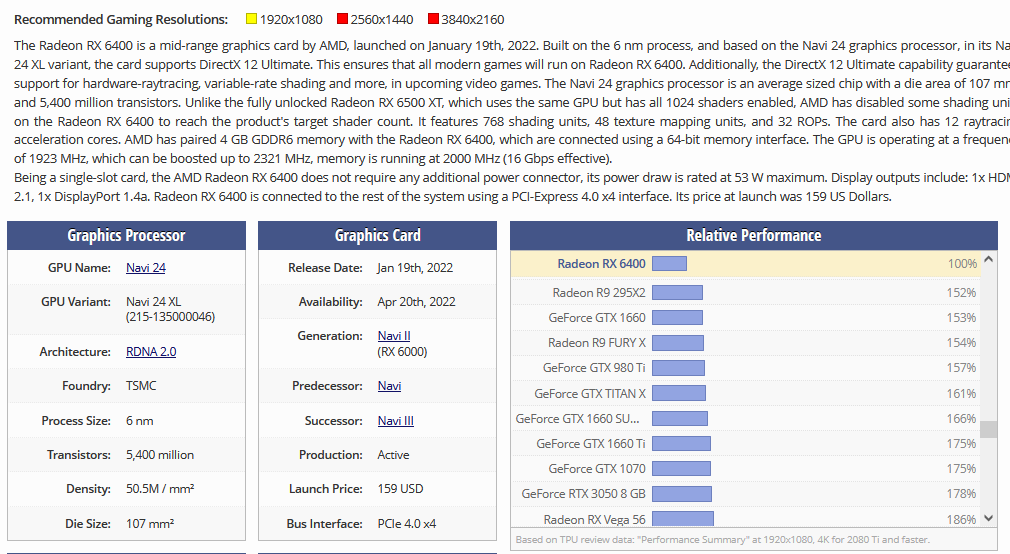The height and width of the screenshot is (554, 1010).
Task: Click the 186% bar for Radeon RX Vega 56
Action: pyautogui.click(x=683, y=519)
